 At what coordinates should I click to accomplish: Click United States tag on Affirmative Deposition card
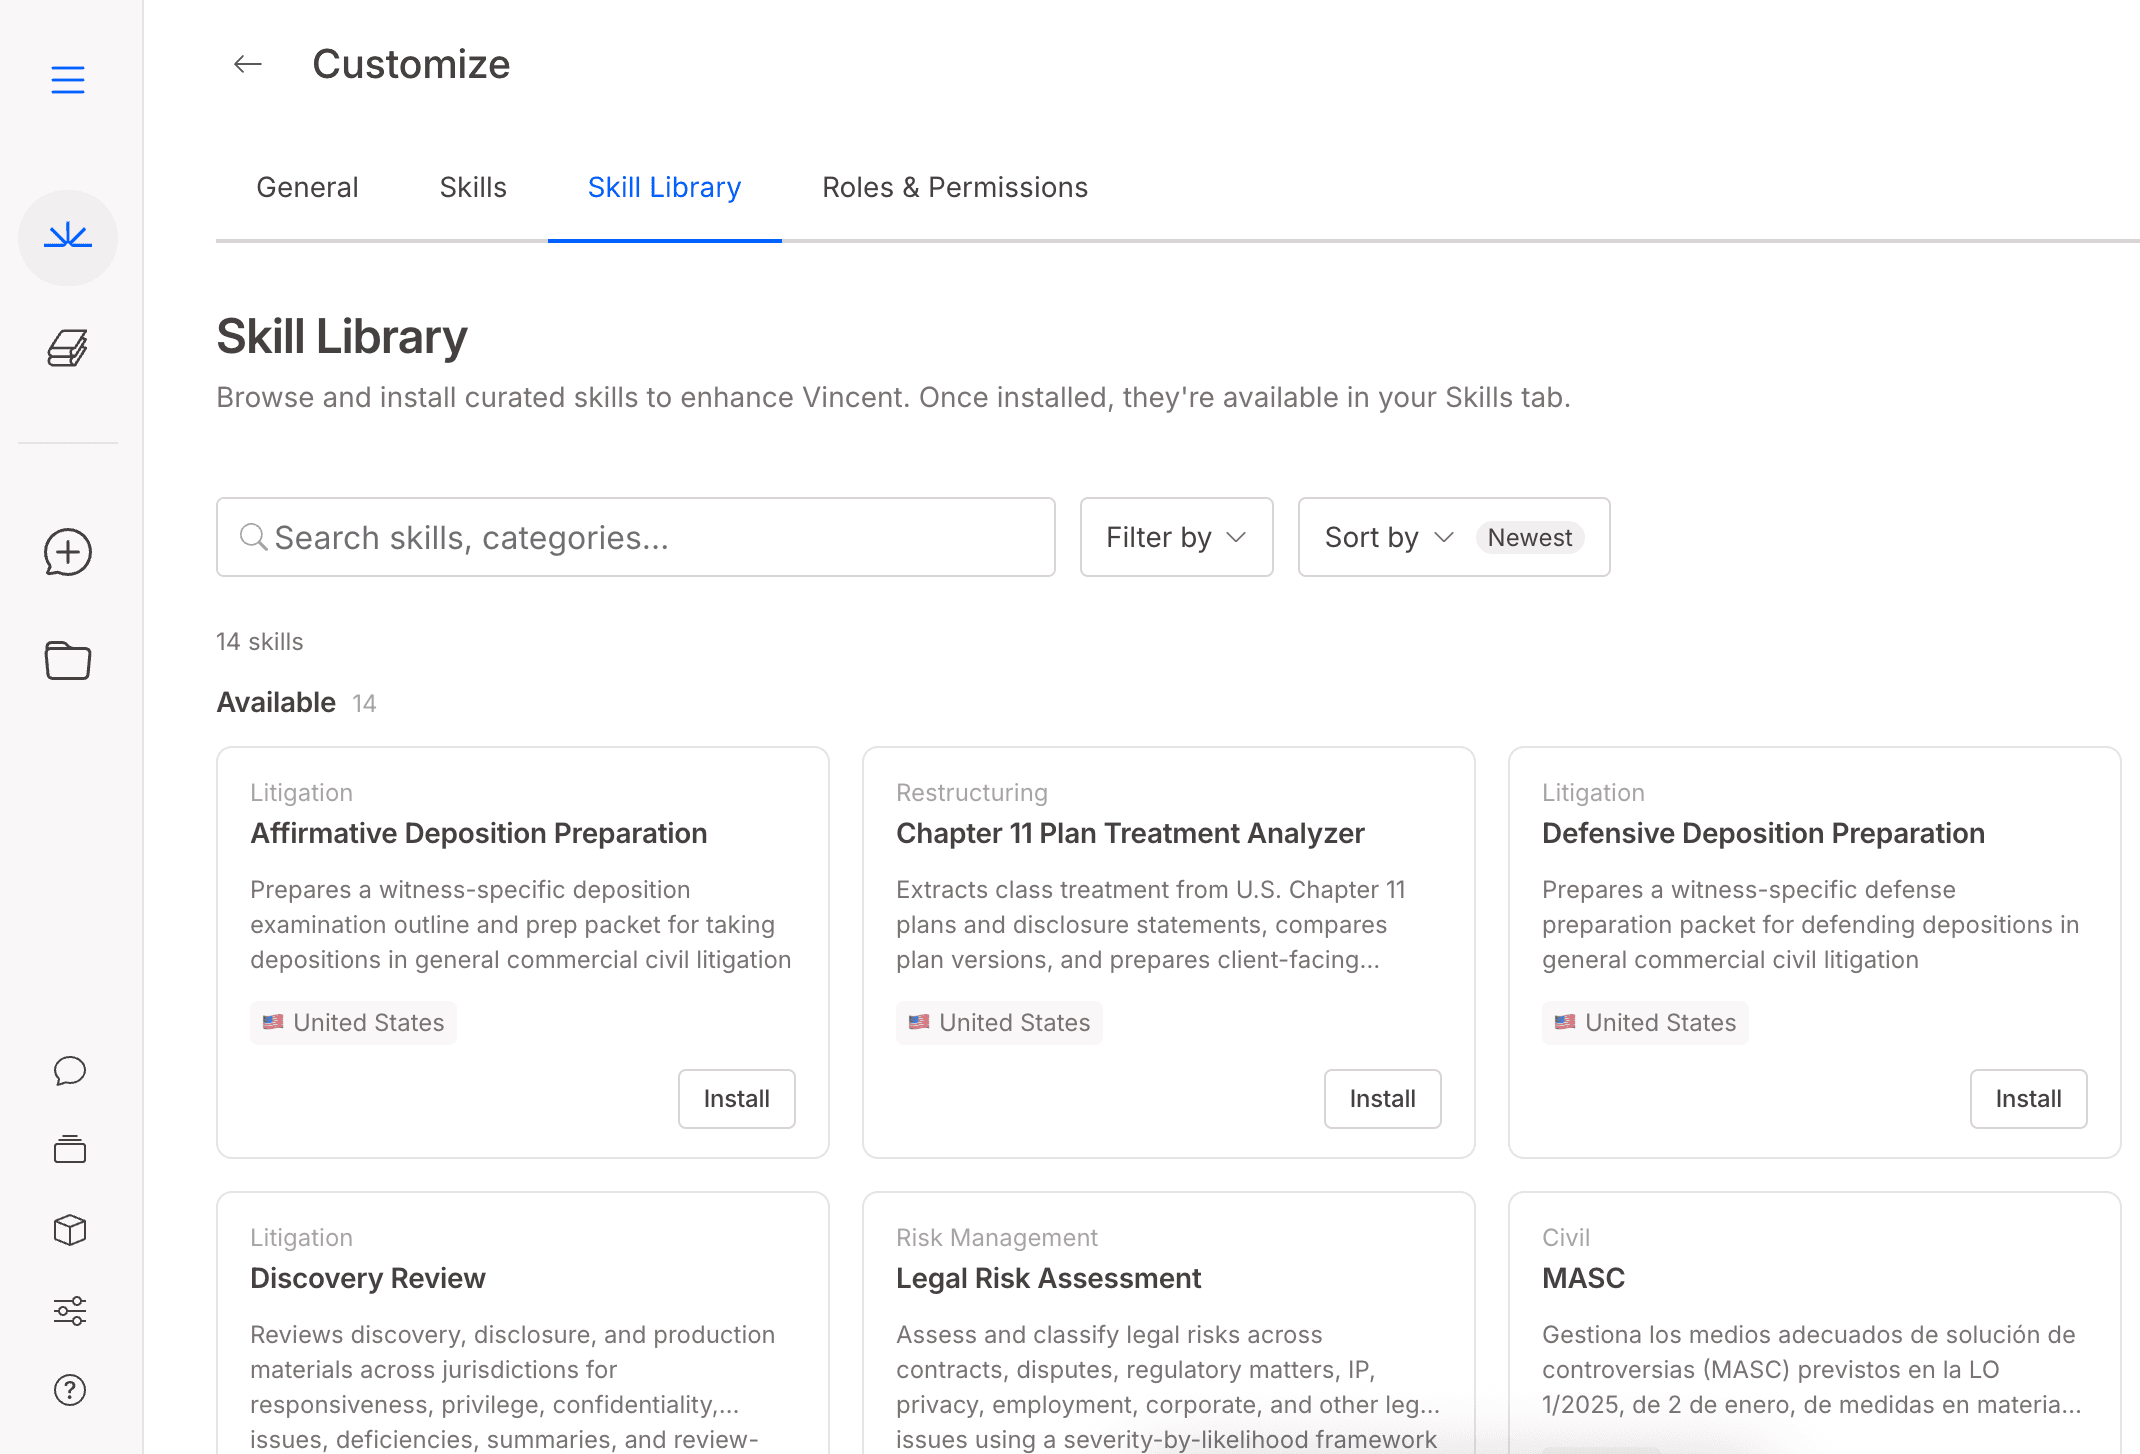[353, 1022]
